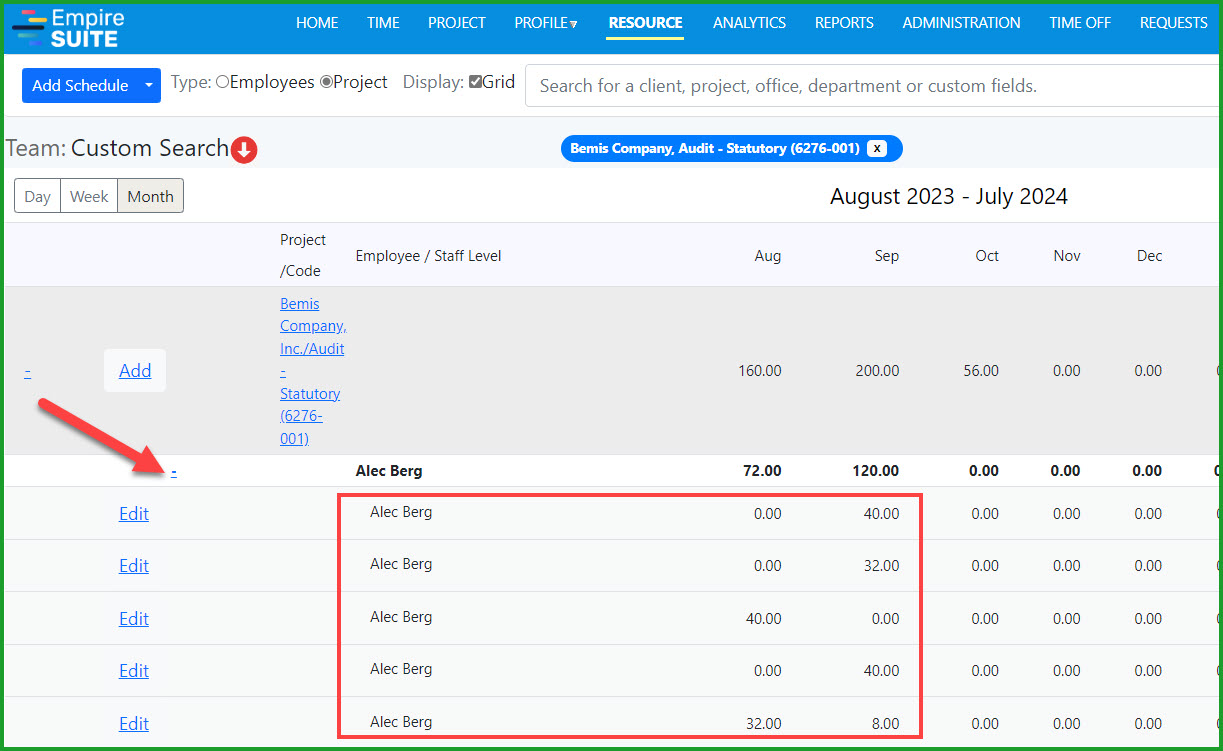Screen dimensions: 1223x751
Task: Open the PROFILE menu dropdown
Action: pos(546,23)
